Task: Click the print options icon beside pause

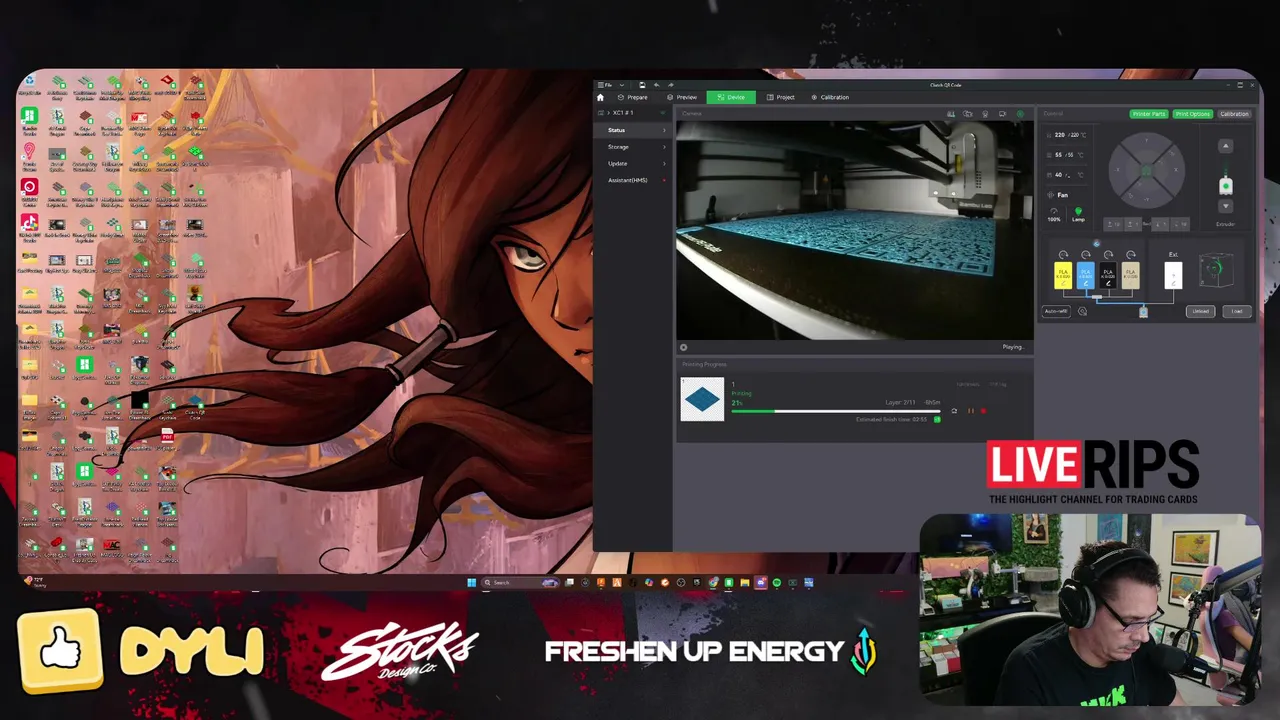Action: [x=954, y=411]
